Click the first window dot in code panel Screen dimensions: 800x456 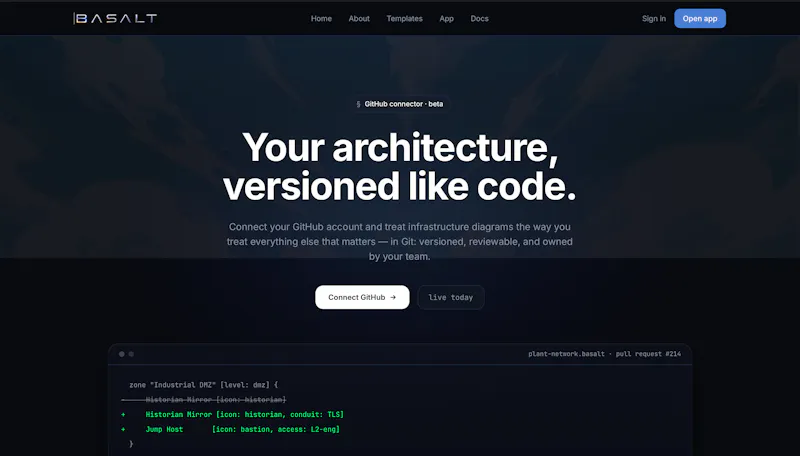click(x=121, y=354)
